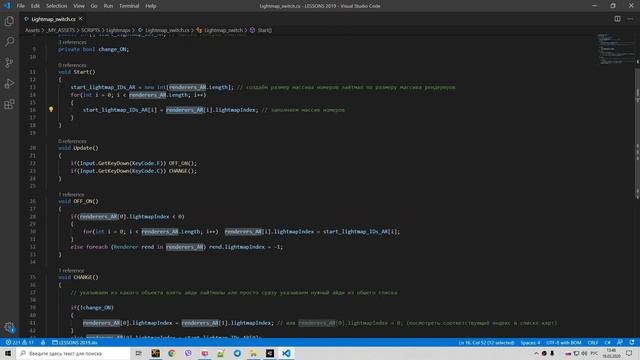Open the editor More Actions ellipsis
Image resolution: width=640 pixels, height=360 pixels.
click(x=630, y=19)
